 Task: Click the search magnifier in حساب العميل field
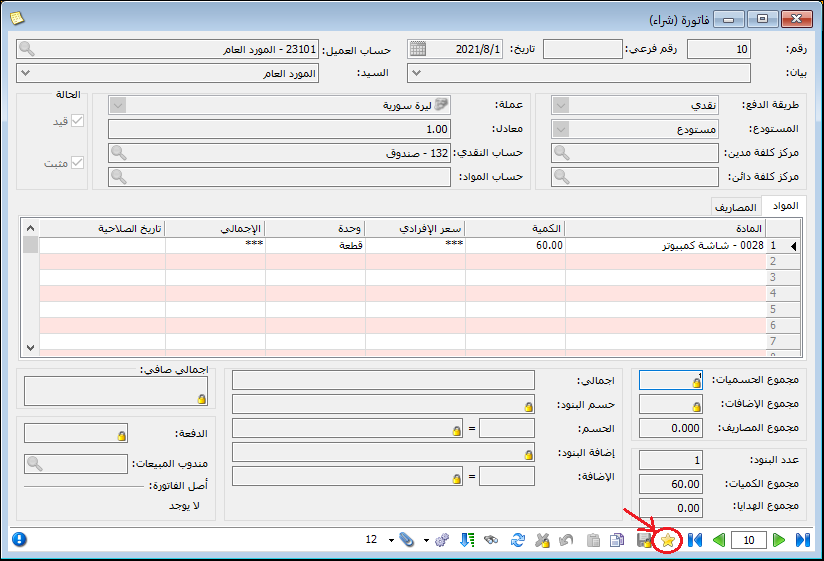point(27,49)
